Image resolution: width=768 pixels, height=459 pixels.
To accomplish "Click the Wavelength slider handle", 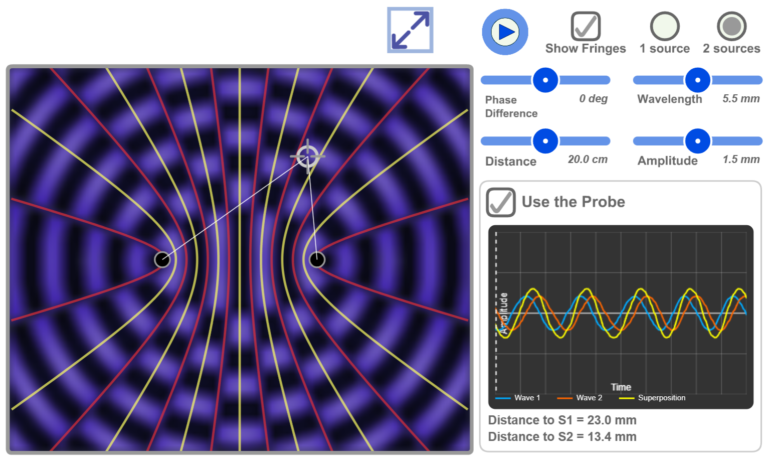I will [x=697, y=80].
